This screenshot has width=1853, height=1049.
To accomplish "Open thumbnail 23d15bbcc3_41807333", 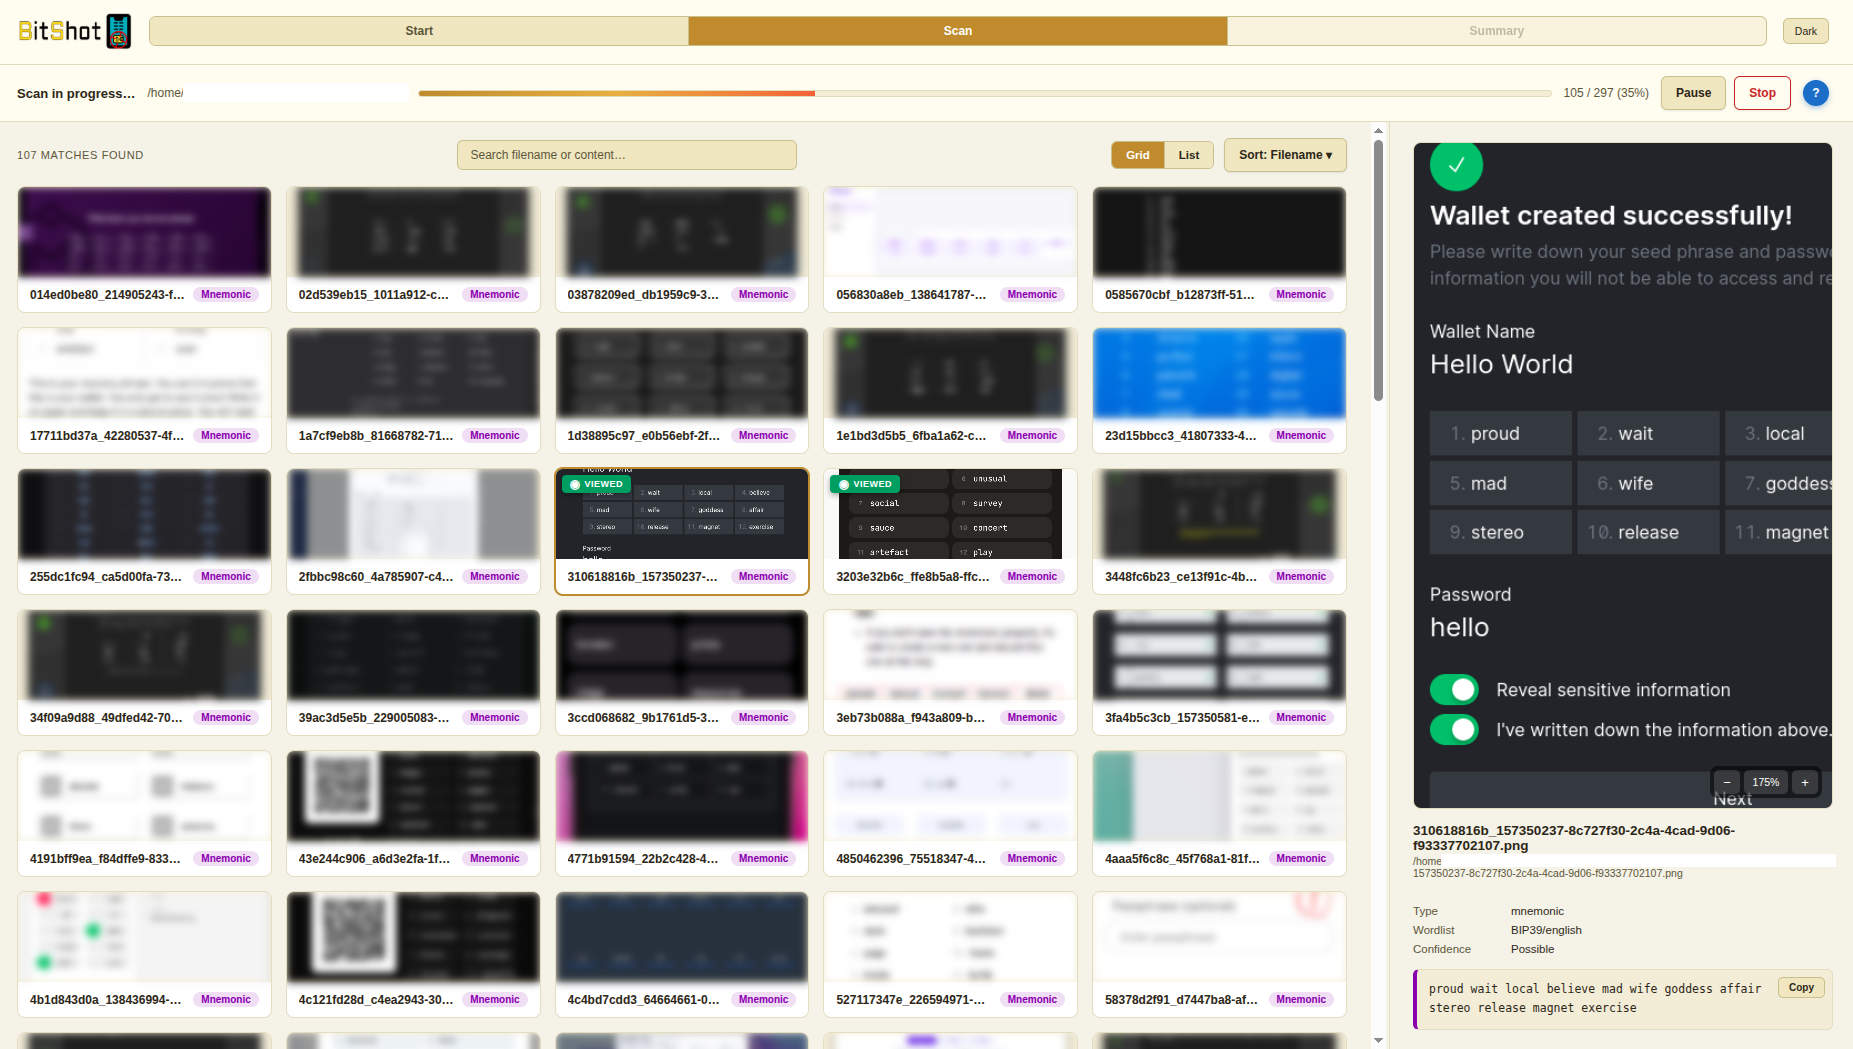I will click(x=1219, y=391).
